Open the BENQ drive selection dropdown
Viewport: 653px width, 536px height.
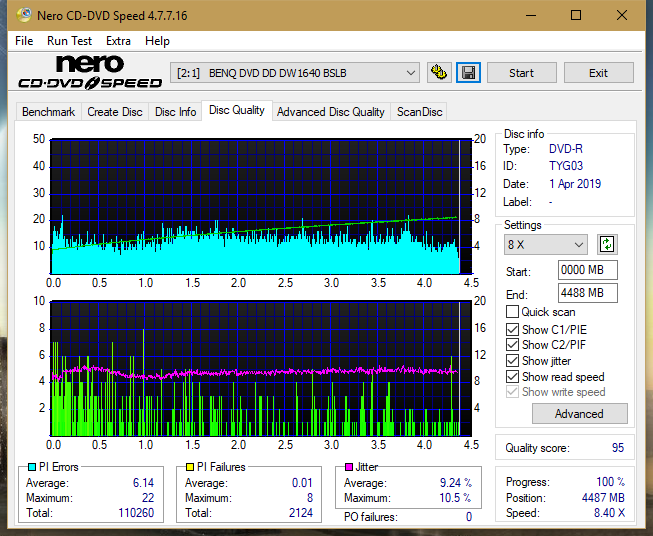pos(295,73)
